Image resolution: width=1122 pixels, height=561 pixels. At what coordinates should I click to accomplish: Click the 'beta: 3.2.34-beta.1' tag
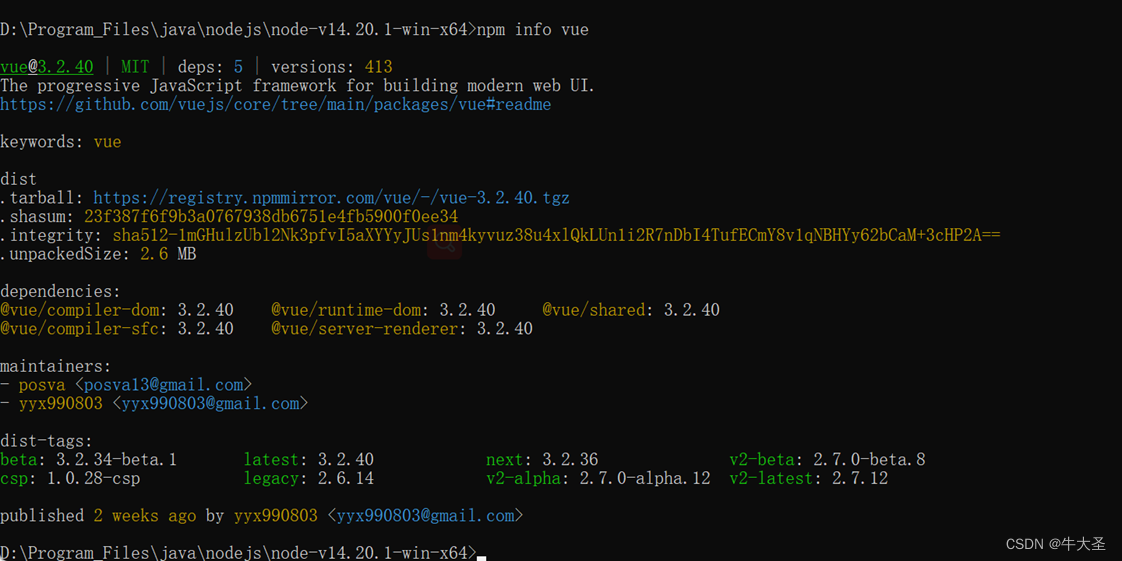click(89, 459)
